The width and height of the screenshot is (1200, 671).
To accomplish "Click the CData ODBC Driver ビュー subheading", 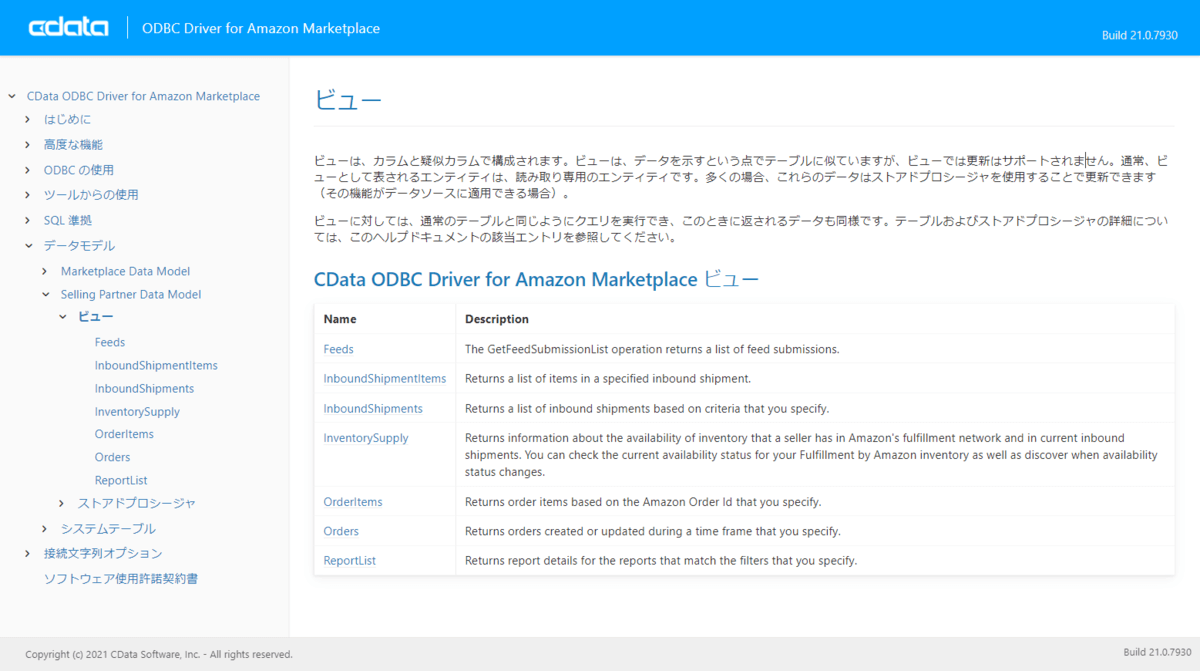I will [536, 280].
